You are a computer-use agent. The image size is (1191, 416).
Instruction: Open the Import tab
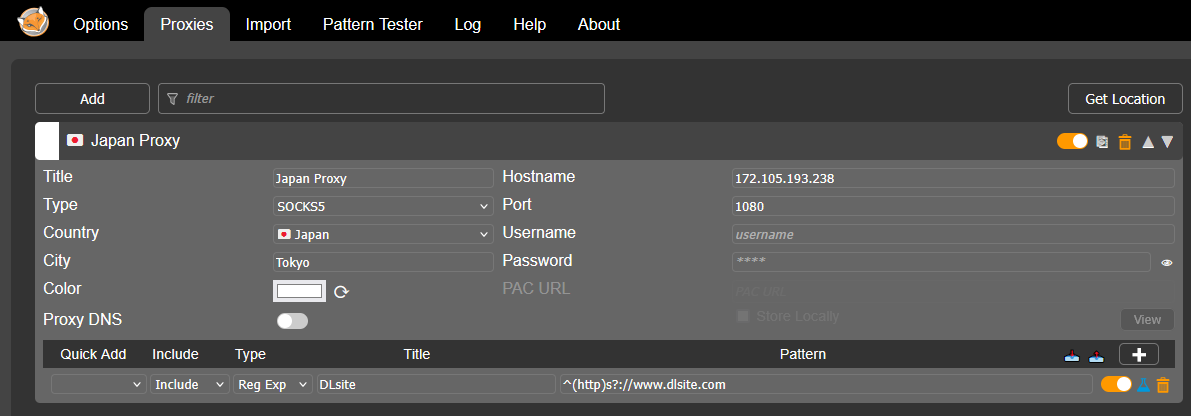pyautogui.click(x=268, y=24)
